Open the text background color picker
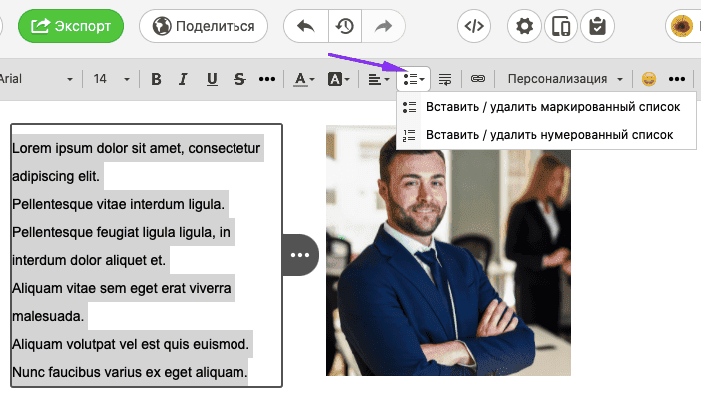This screenshot has width=701, height=403. pyautogui.click(x=338, y=79)
